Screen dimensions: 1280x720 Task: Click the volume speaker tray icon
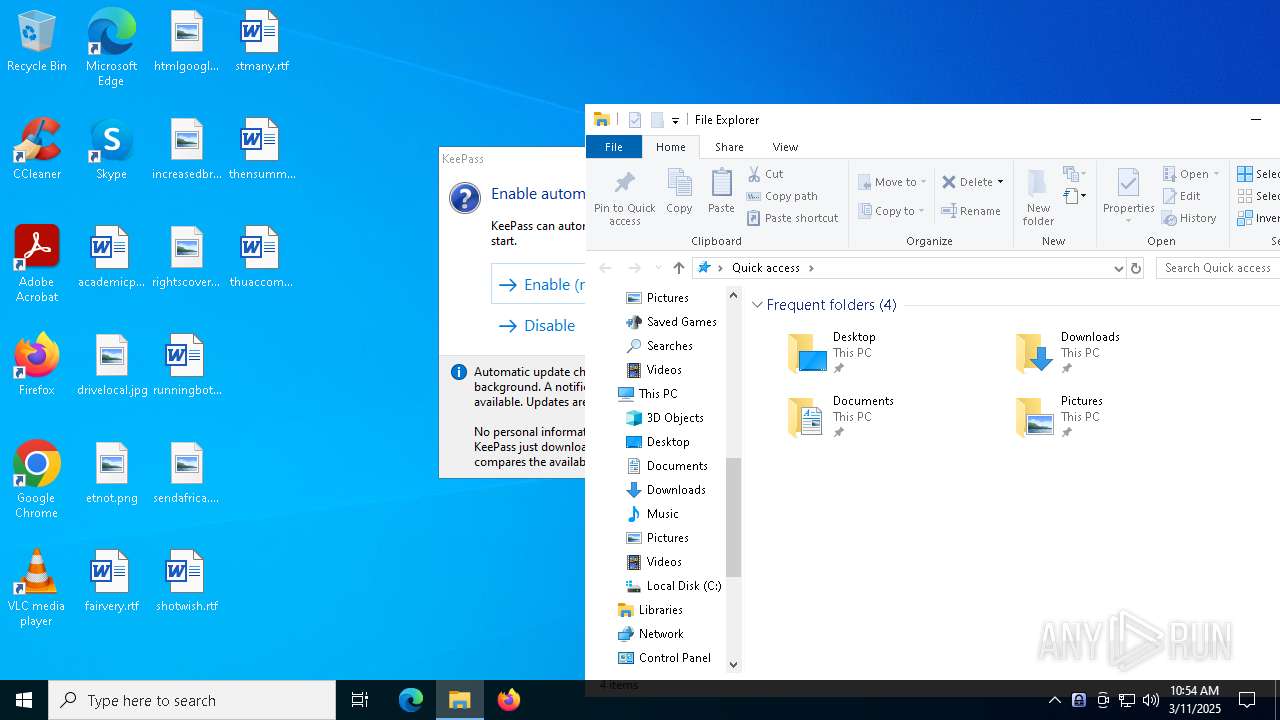point(1151,700)
